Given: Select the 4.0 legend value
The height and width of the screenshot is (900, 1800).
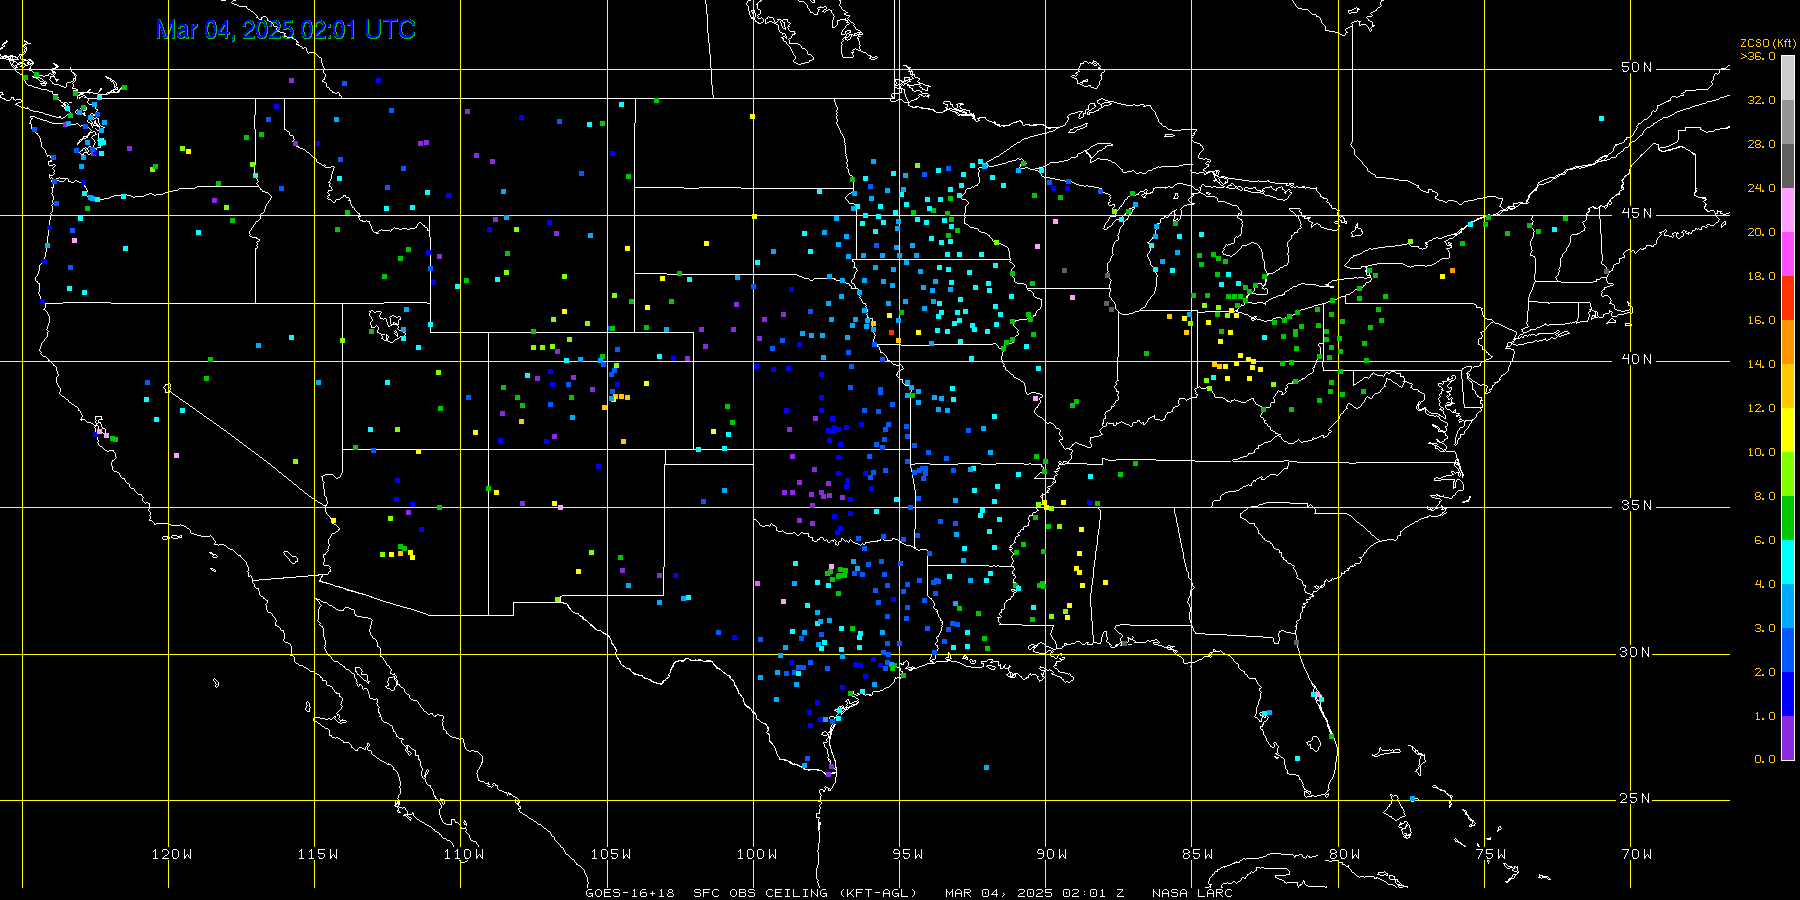Looking at the screenshot, I should [1764, 584].
